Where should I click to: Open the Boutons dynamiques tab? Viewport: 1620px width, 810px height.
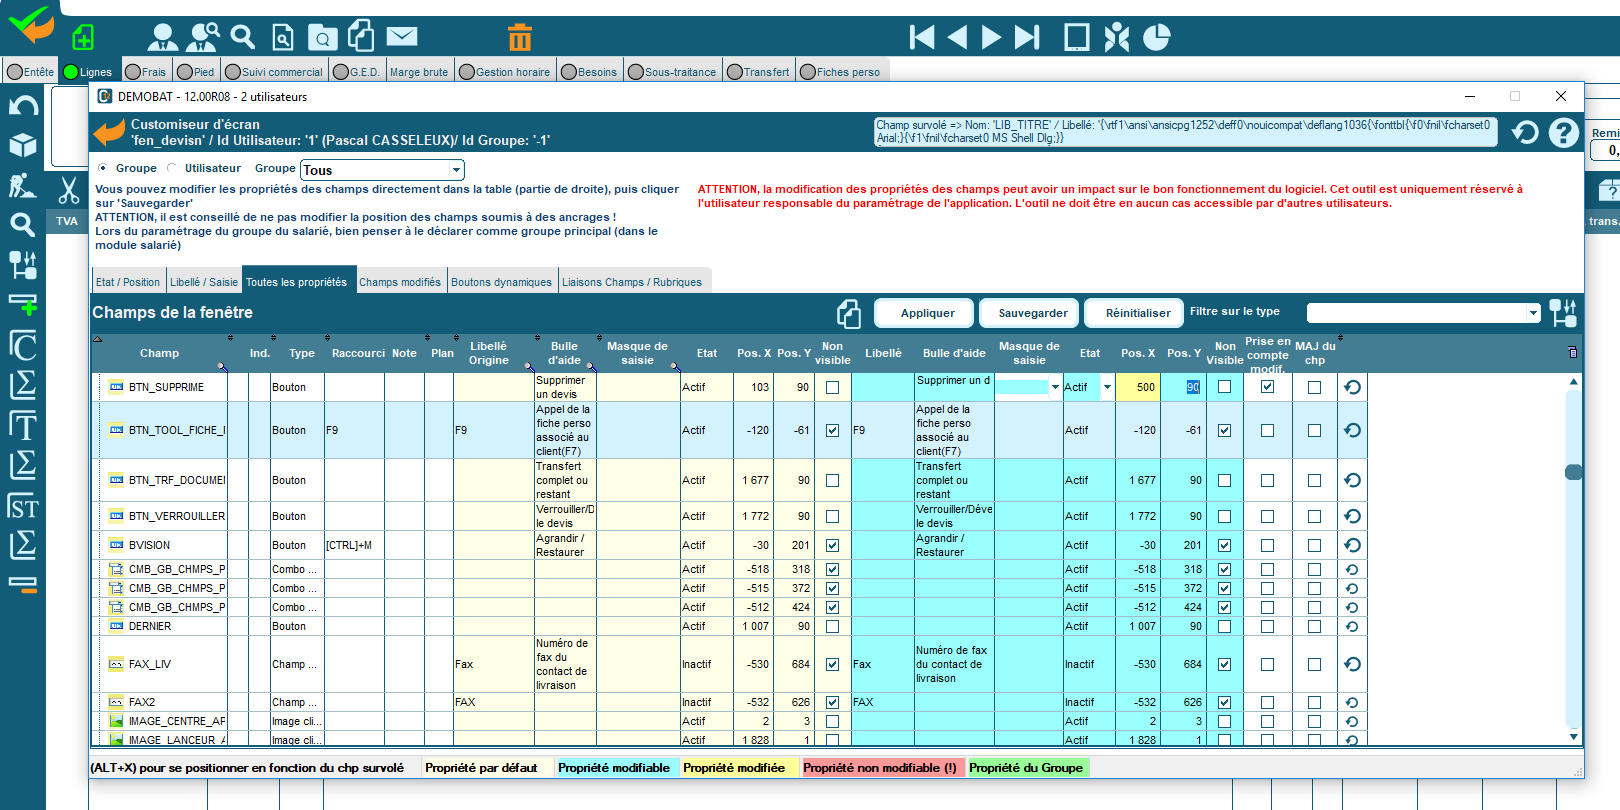pyautogui.click(x=501, y=282)
